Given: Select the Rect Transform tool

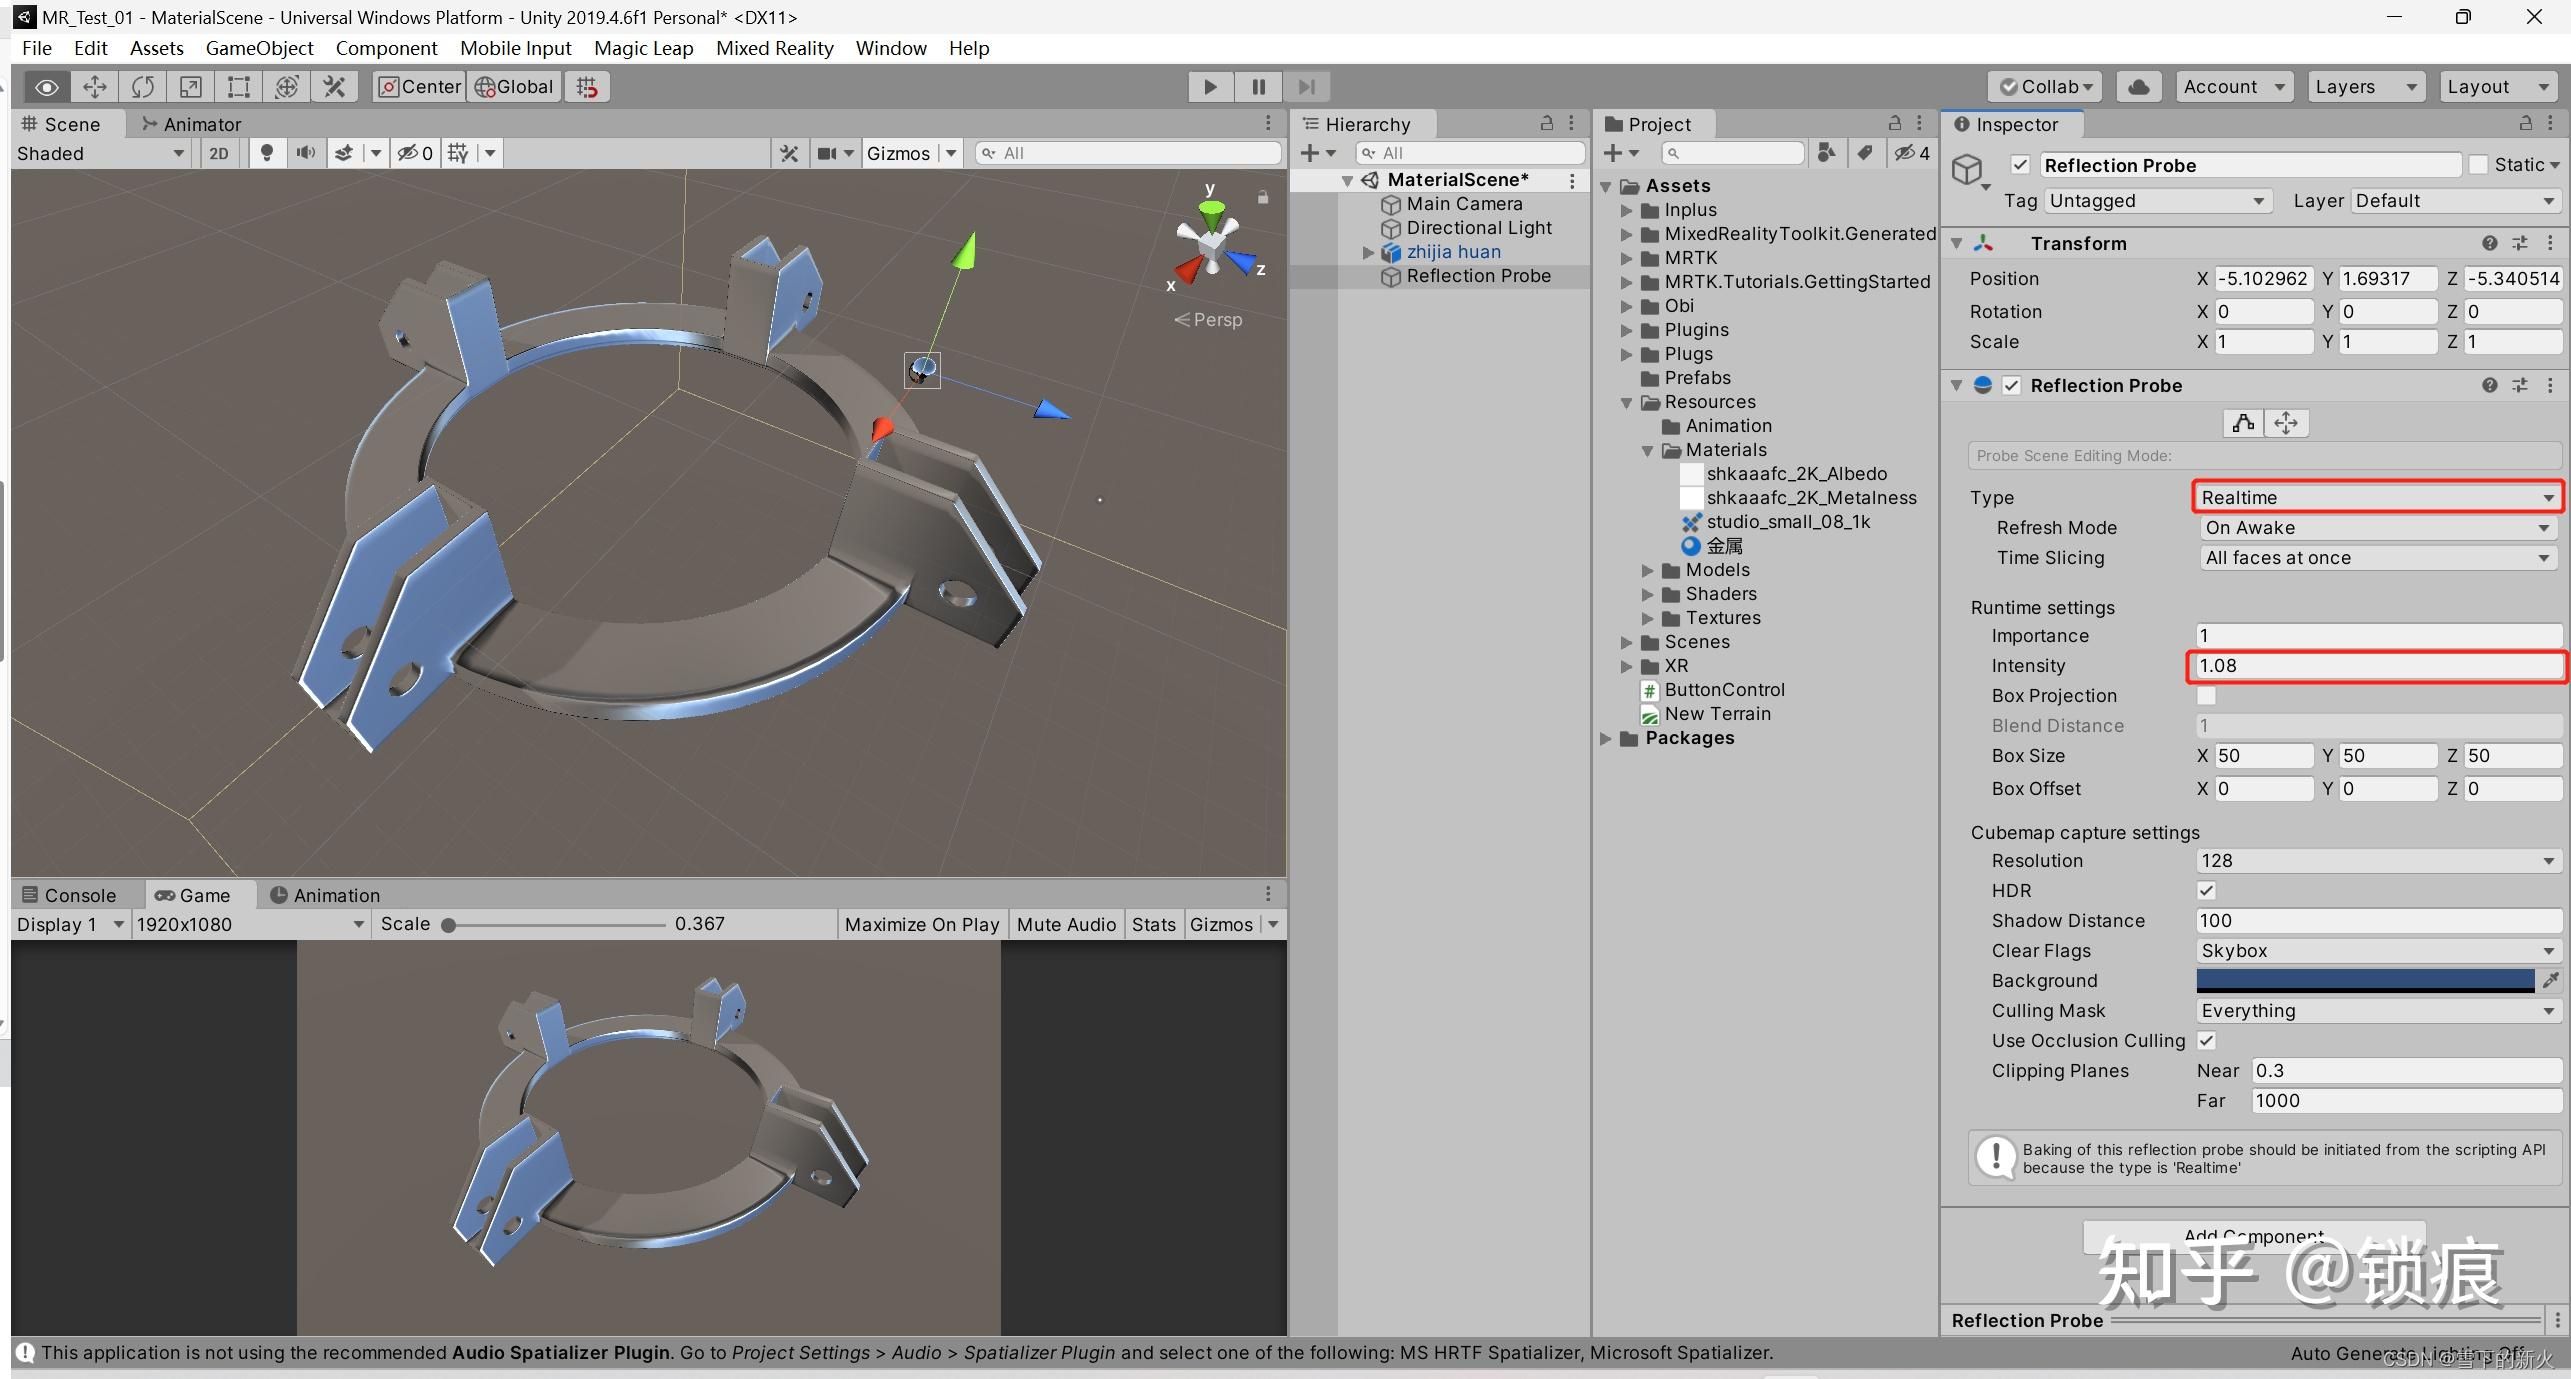Looking at the screenshot, I should (238, 87).
